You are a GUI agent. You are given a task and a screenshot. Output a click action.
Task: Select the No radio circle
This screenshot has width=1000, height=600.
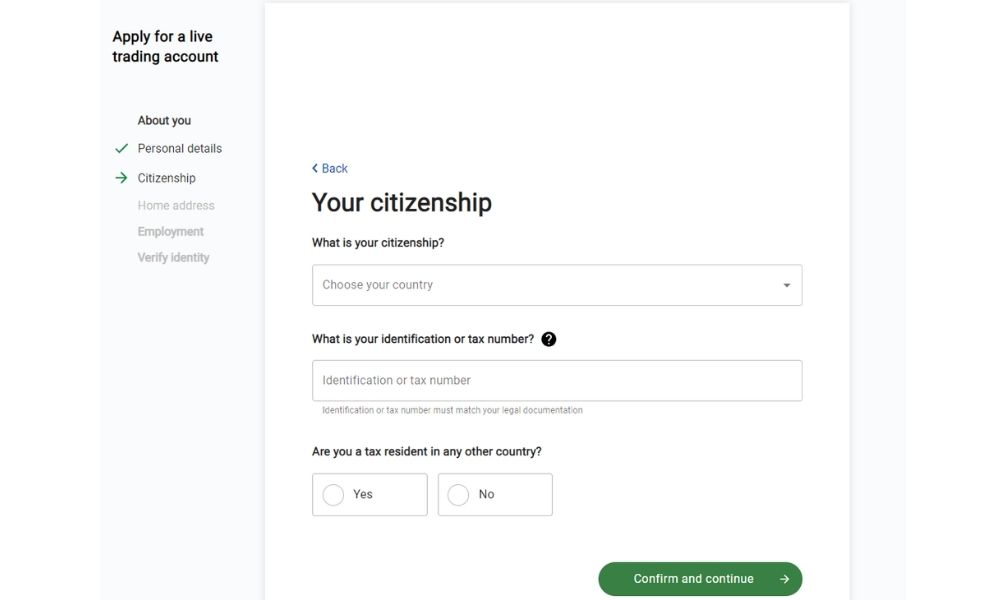click(459, 495)
